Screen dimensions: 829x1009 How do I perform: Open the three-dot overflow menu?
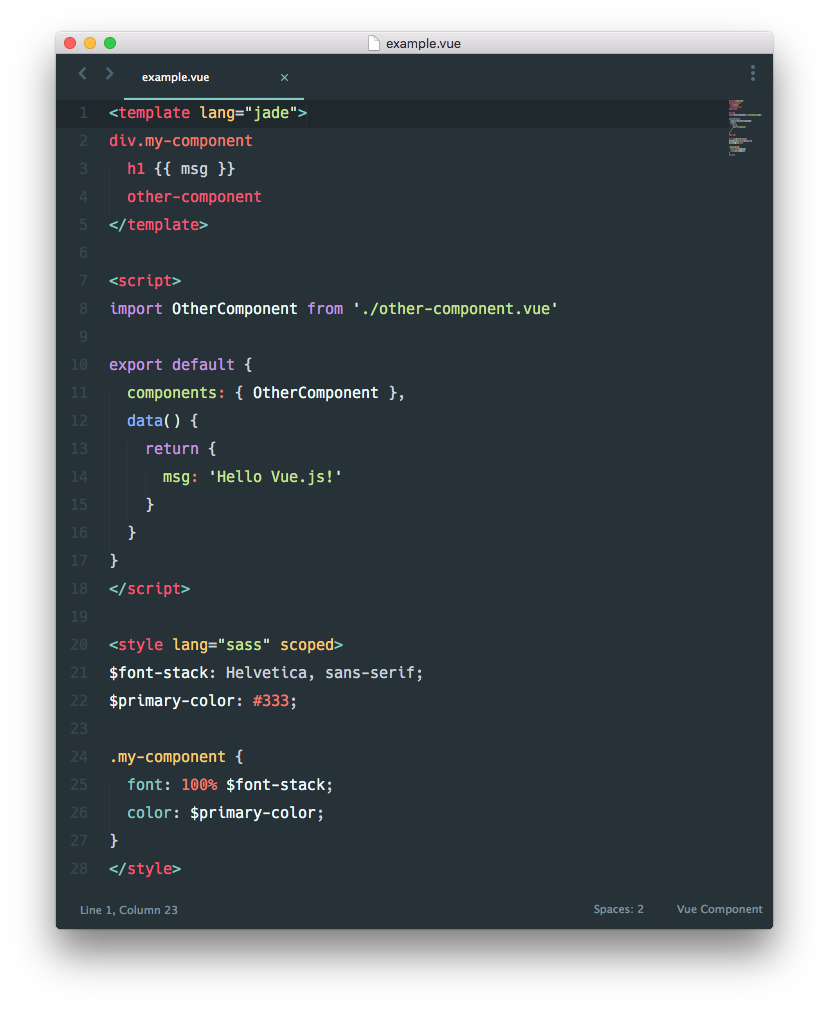click(x=753, y=73)
